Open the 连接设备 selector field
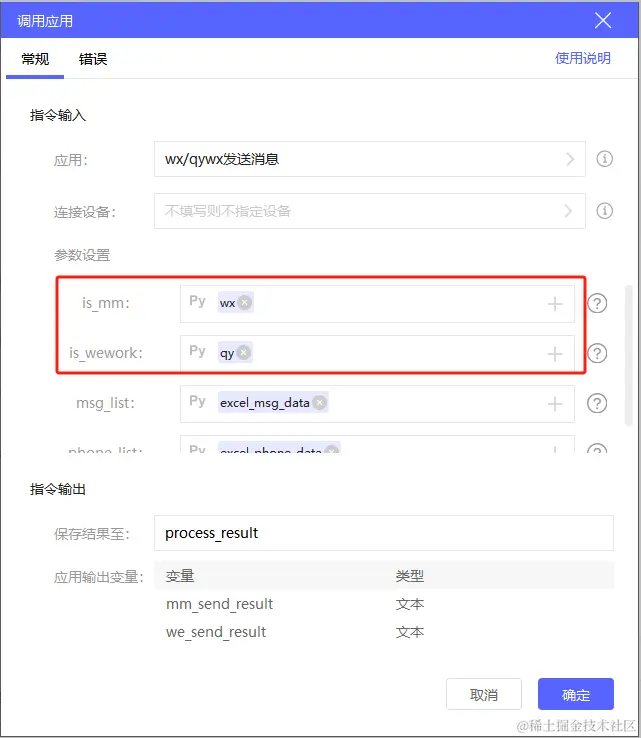This screenshot has width=641, height=738. tap(369, 211)
